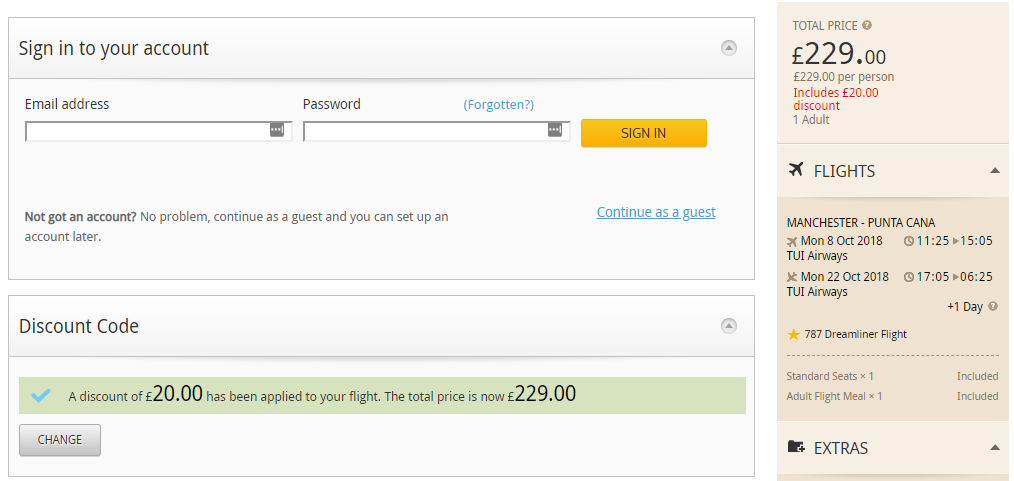Click the Total Price help question-mark icon
This screenshot has height=481, width=1014.
(x=867, y=26)
